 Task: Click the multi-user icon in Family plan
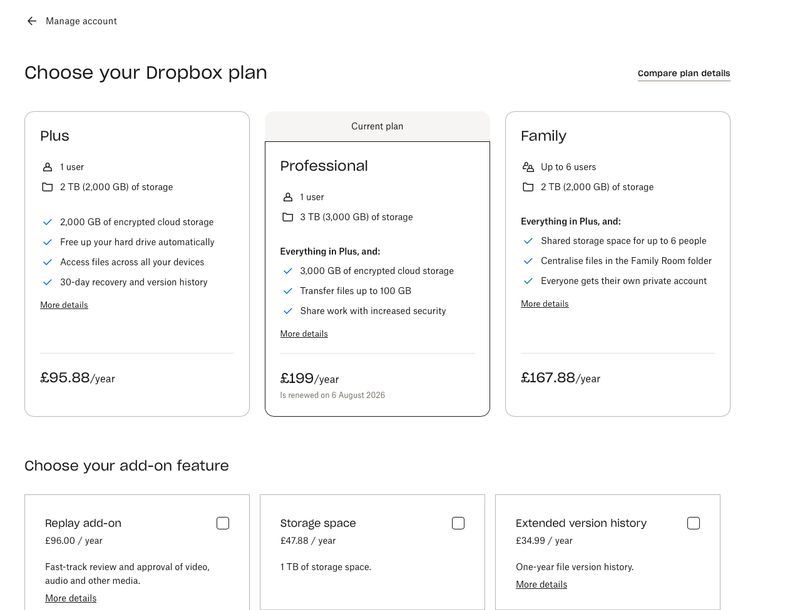[528, 167]
